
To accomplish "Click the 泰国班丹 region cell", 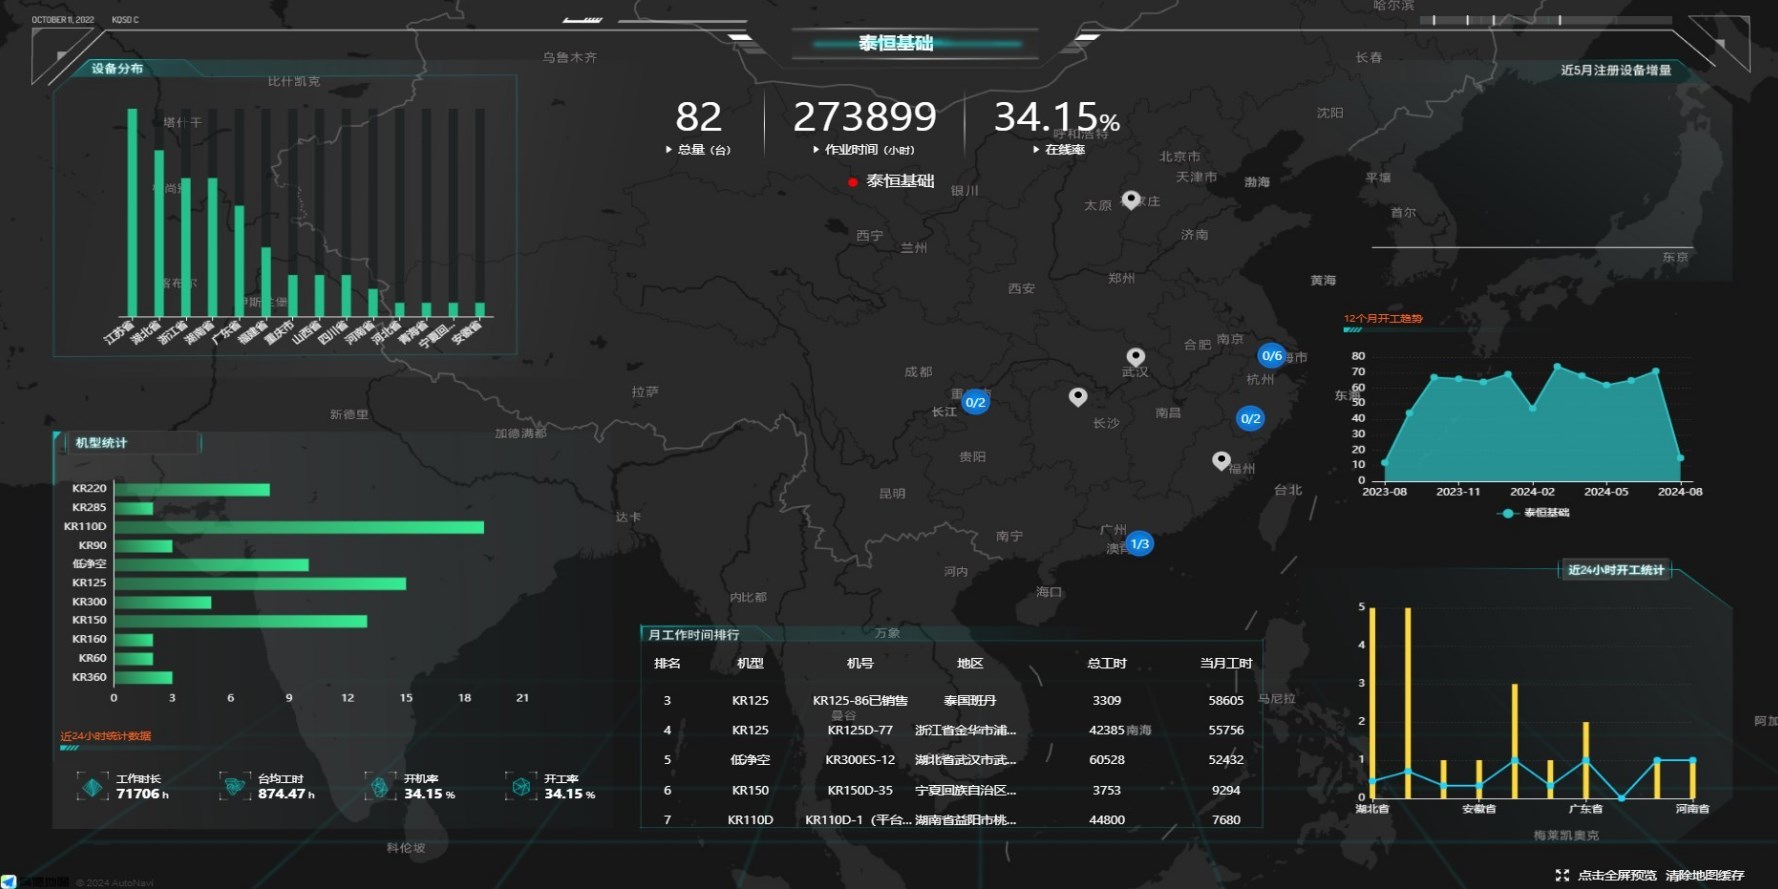I will [970, 700].
